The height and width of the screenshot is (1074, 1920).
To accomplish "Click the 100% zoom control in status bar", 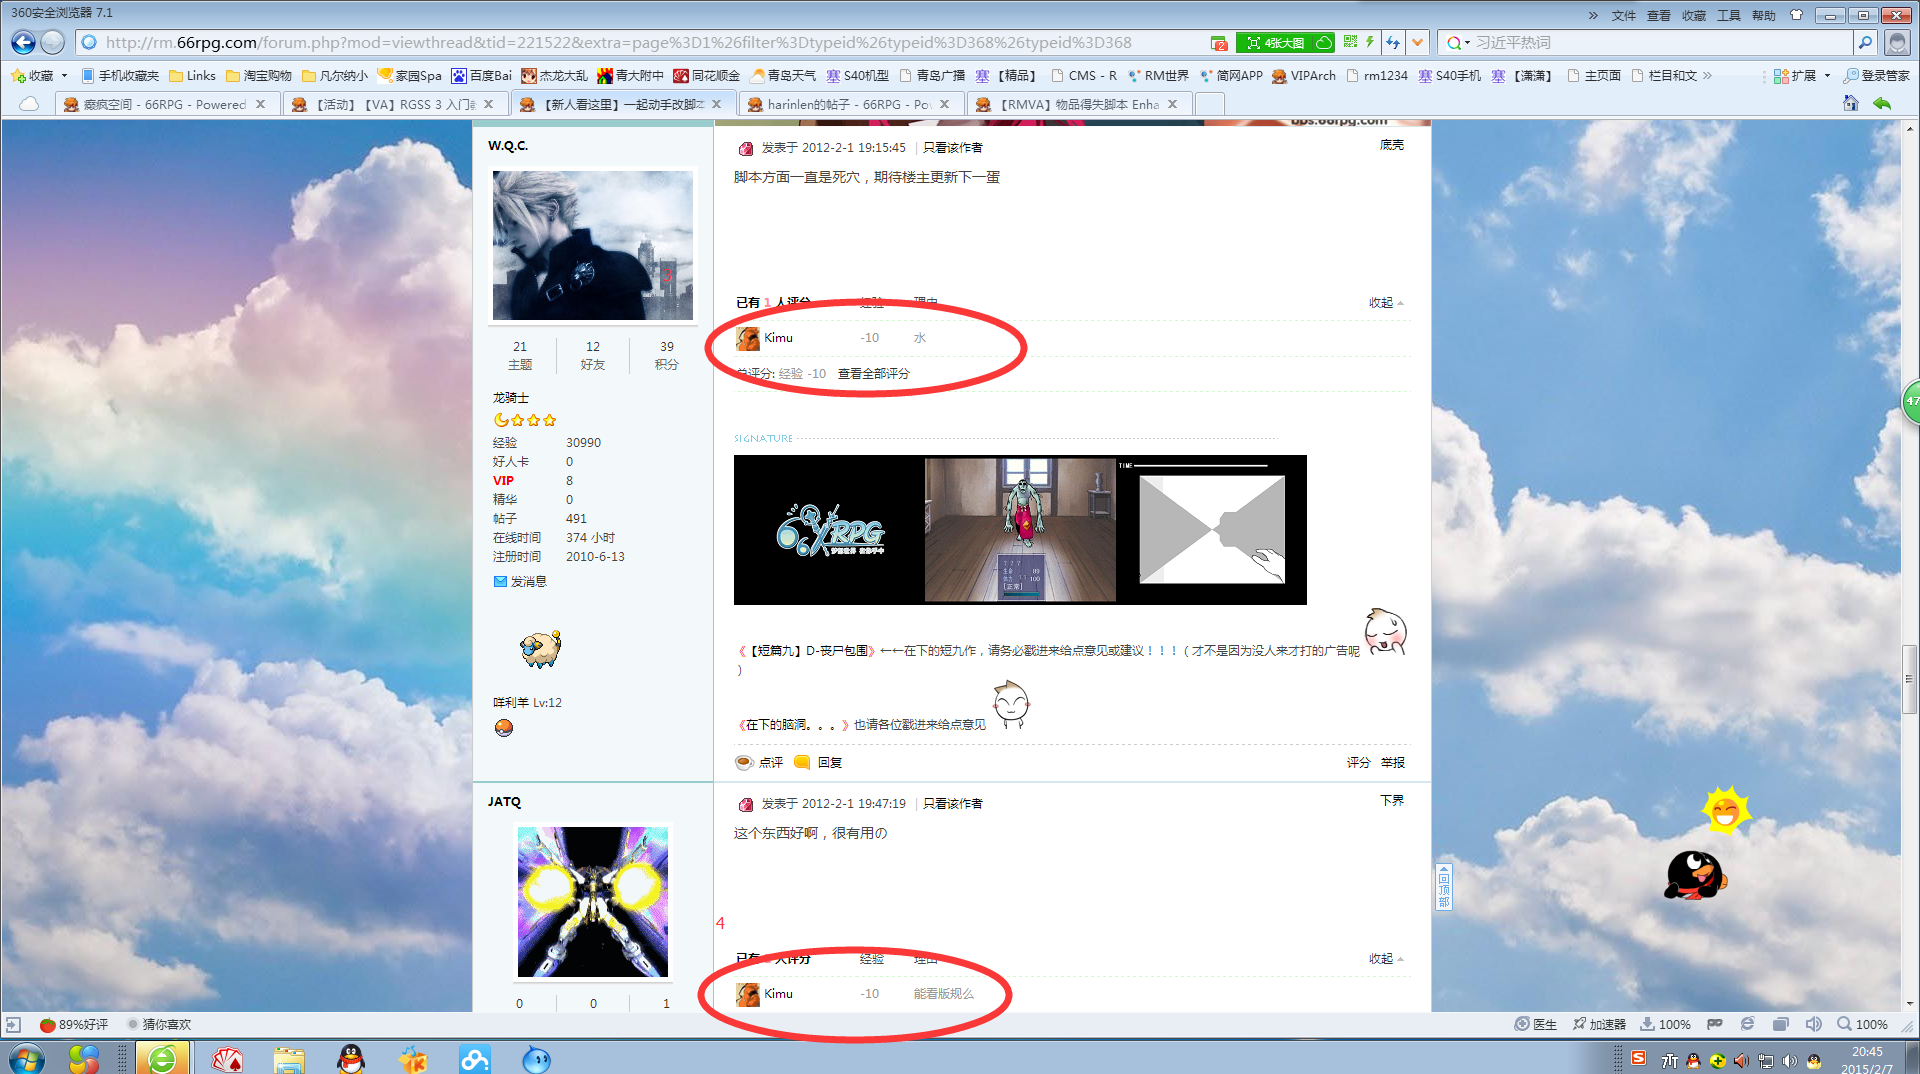I will (x=1862, y=1024).
